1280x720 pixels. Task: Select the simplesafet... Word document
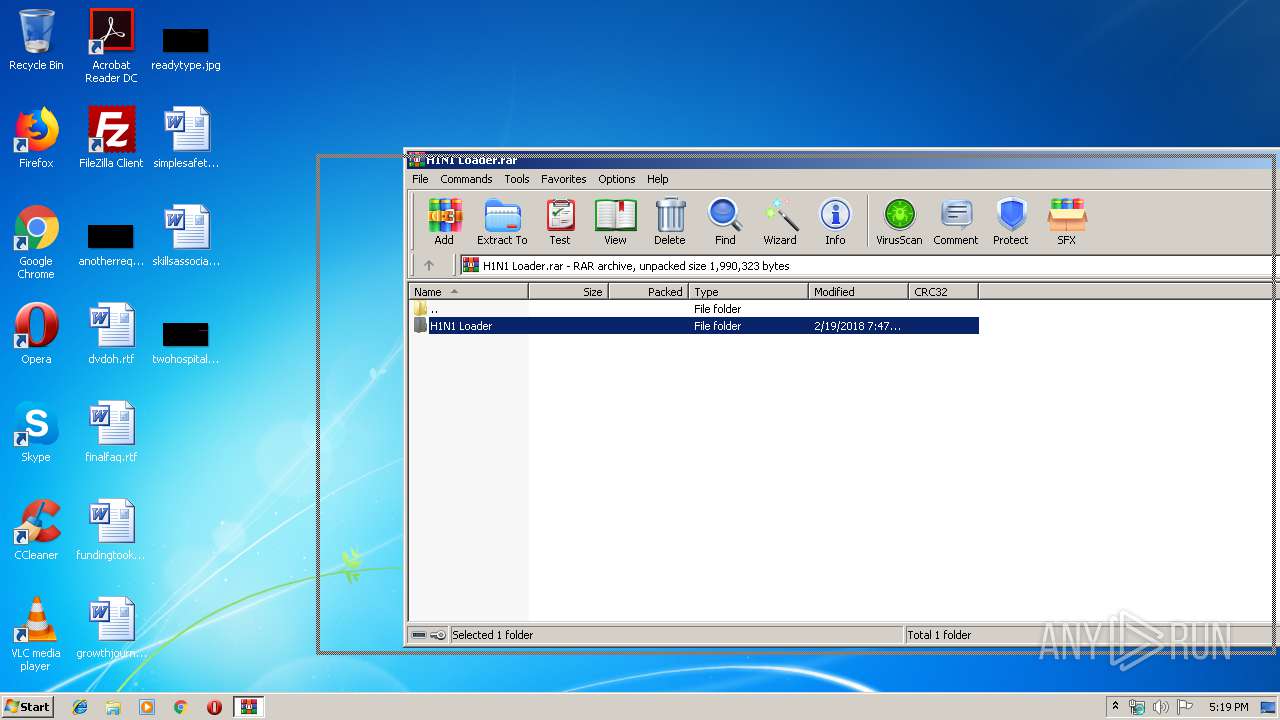[186, 138]
